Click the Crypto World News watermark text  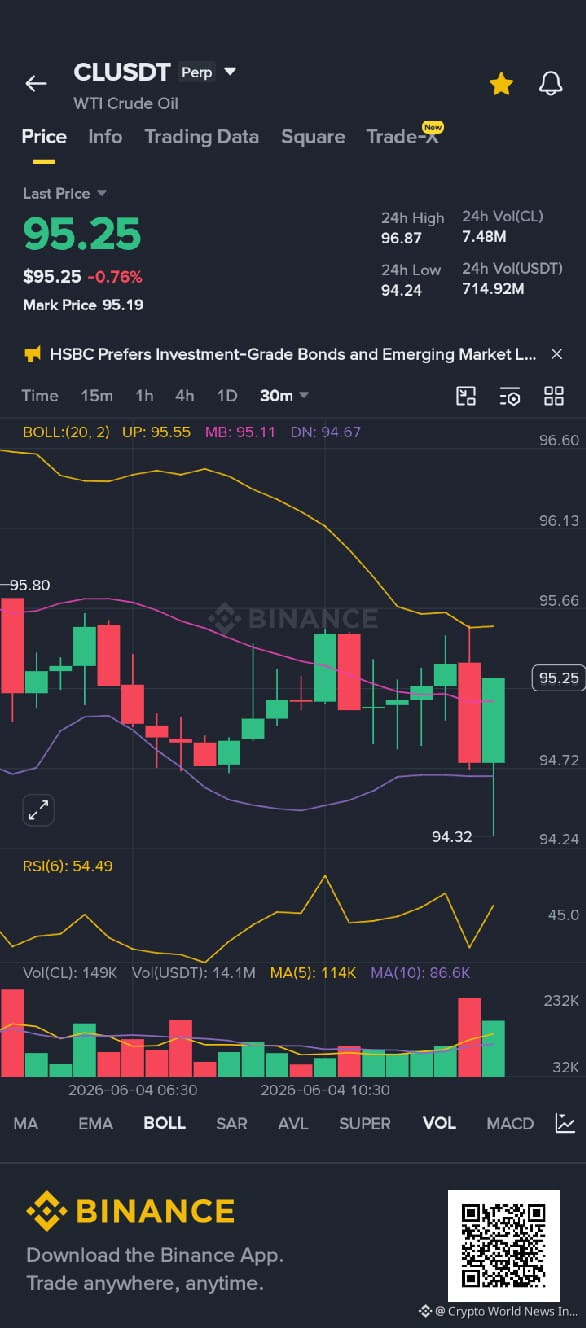(x=505, y=1310)
